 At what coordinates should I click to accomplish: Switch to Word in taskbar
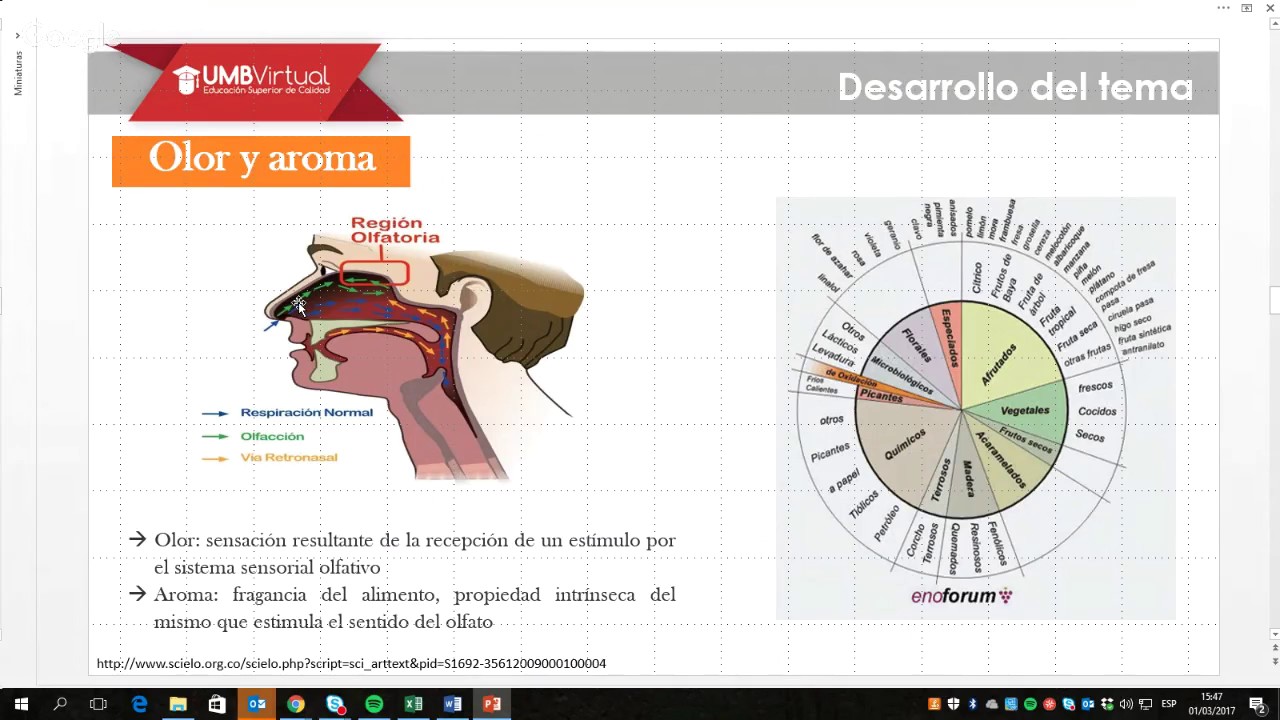tap(452, 704)
